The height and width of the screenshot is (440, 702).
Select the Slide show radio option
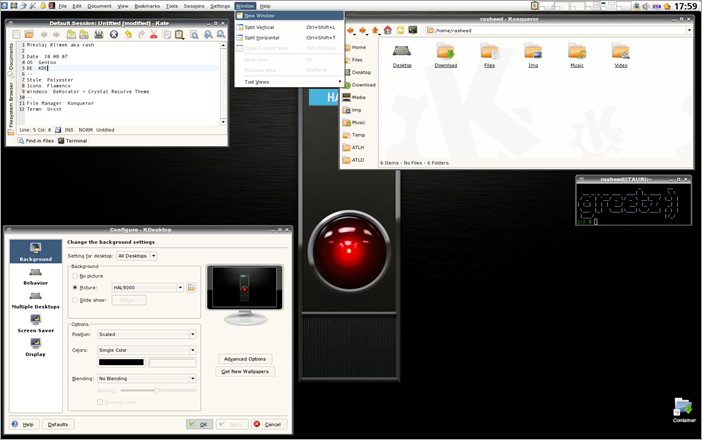tap(75, 300)
